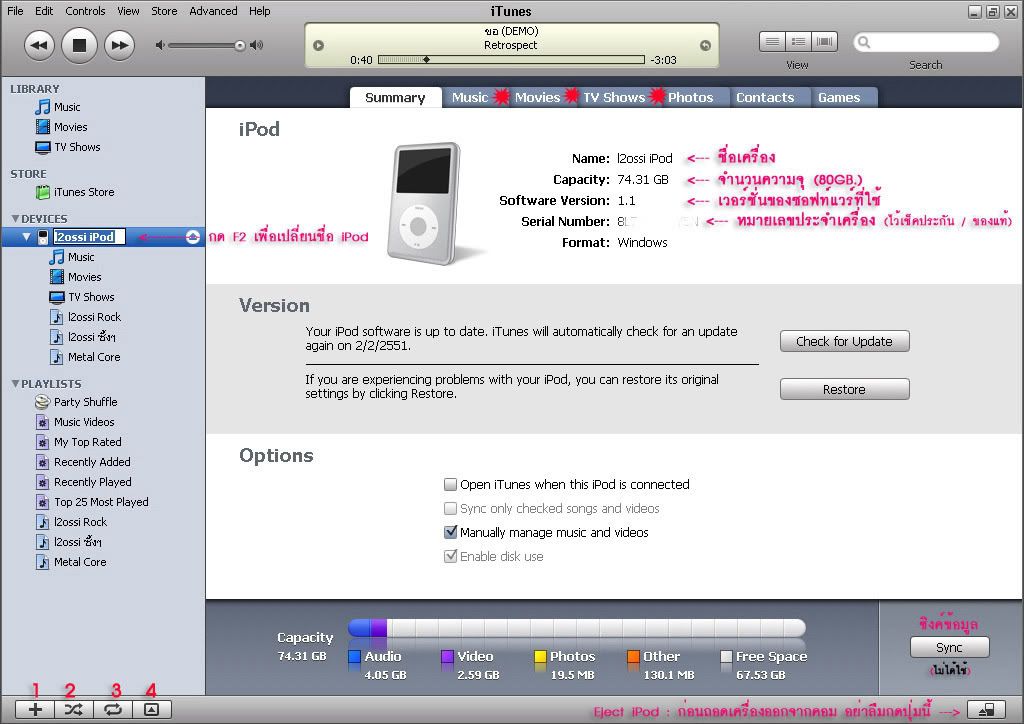Image resolution: width=1024 pixels, height=724 pixels.
Task: Enable Open iTunes when this iPod is connected
Action: coord(450,484)
